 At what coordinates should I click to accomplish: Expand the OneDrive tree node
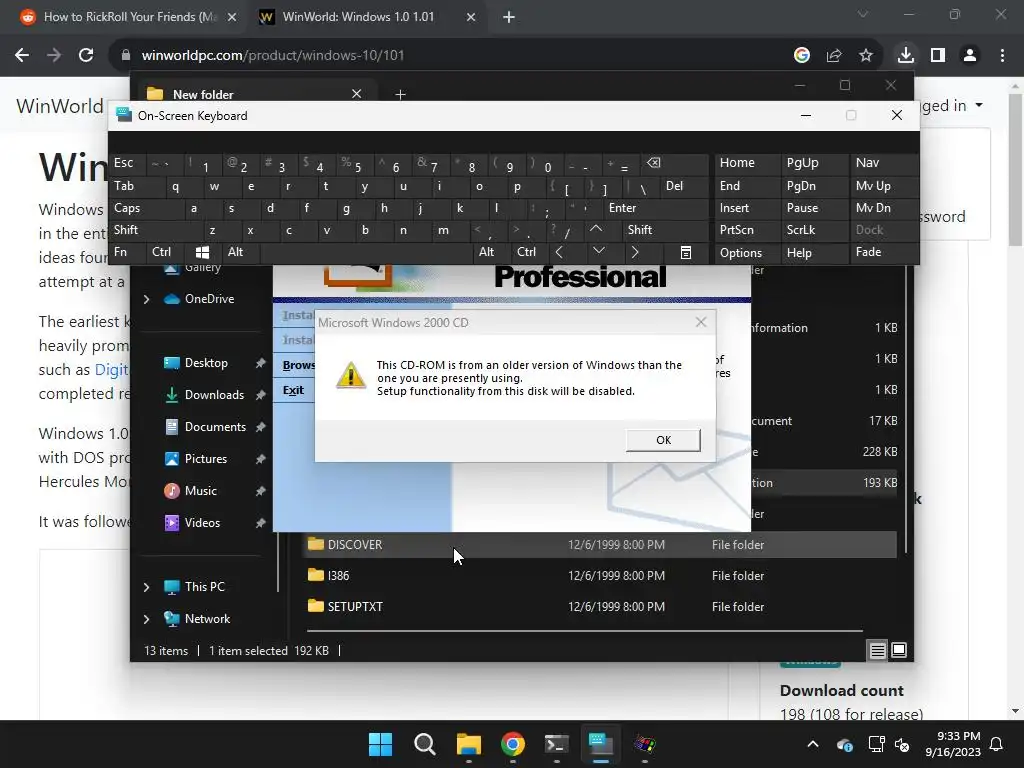[146, 299]
